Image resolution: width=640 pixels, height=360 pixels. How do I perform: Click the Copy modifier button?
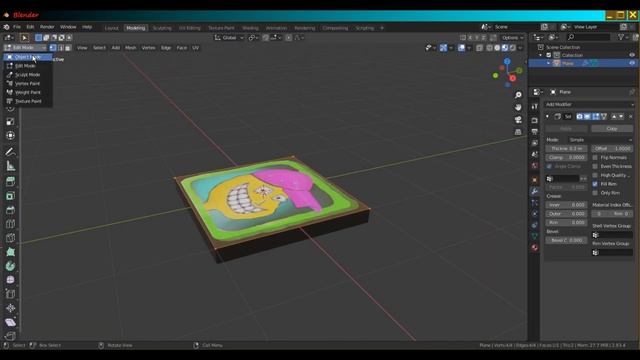pos(612,129)
